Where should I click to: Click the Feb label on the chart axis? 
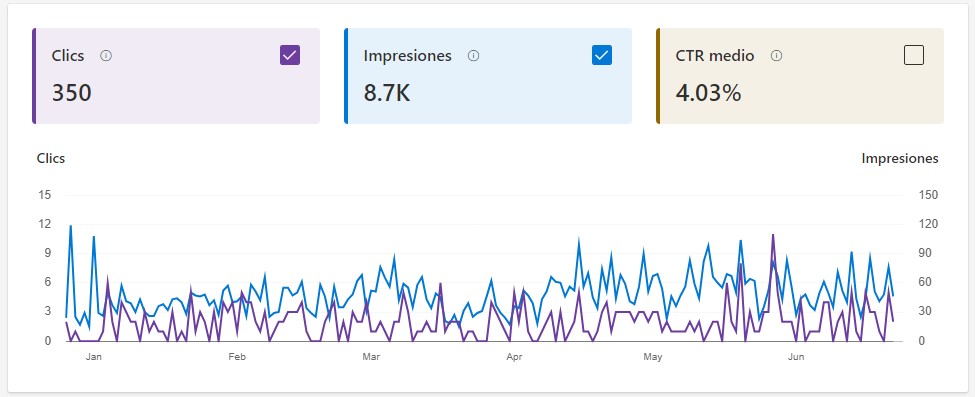coord(237,357)
